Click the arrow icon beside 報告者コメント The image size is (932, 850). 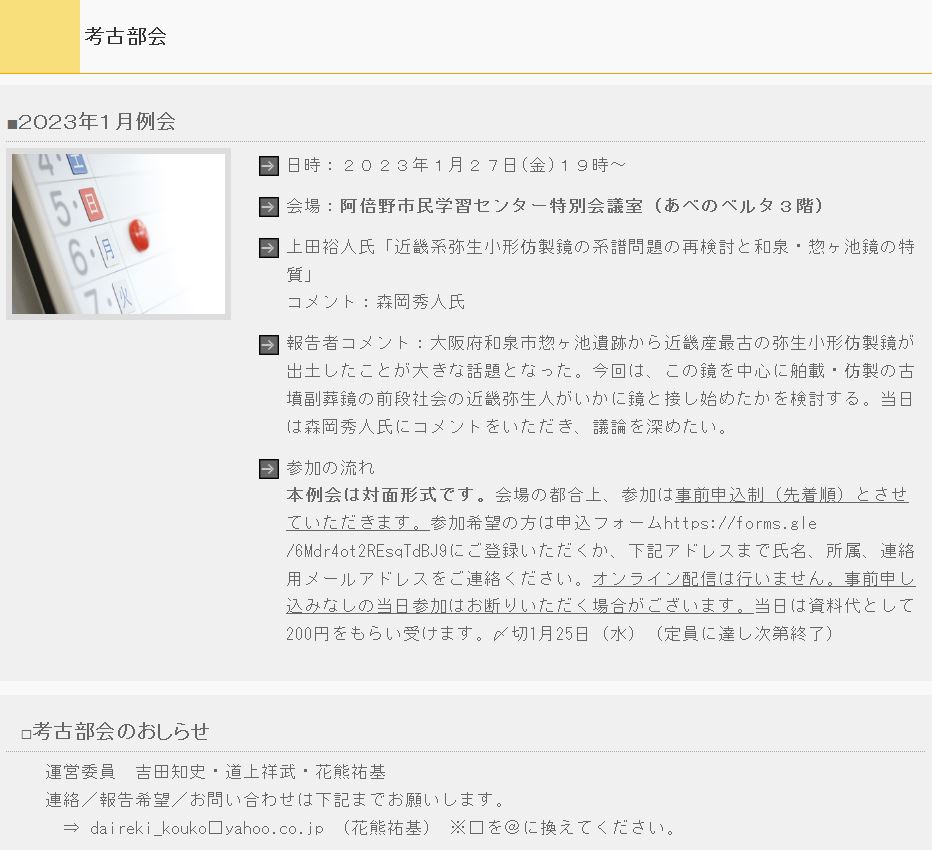pos(269,344)
